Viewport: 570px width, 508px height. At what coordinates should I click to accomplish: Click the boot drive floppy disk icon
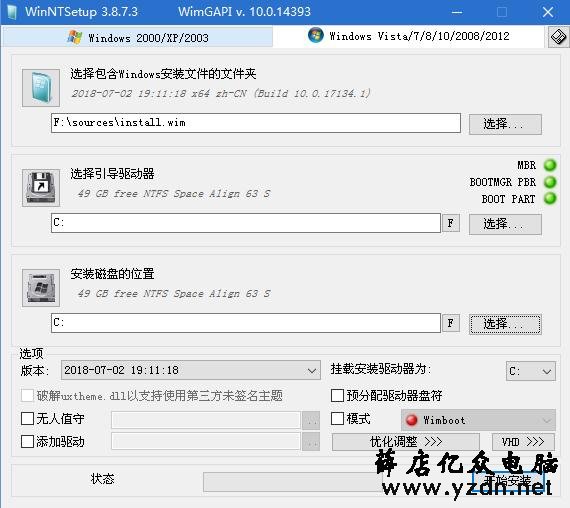coord(41,188)
